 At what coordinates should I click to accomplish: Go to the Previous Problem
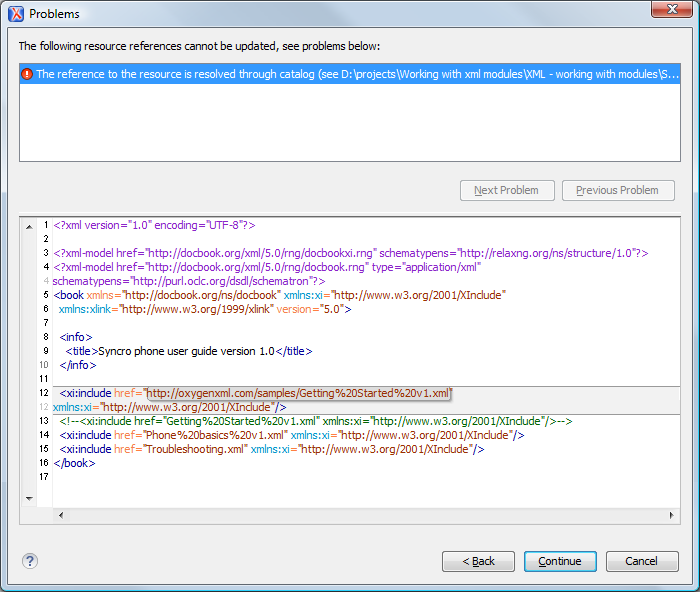(617, 190)
